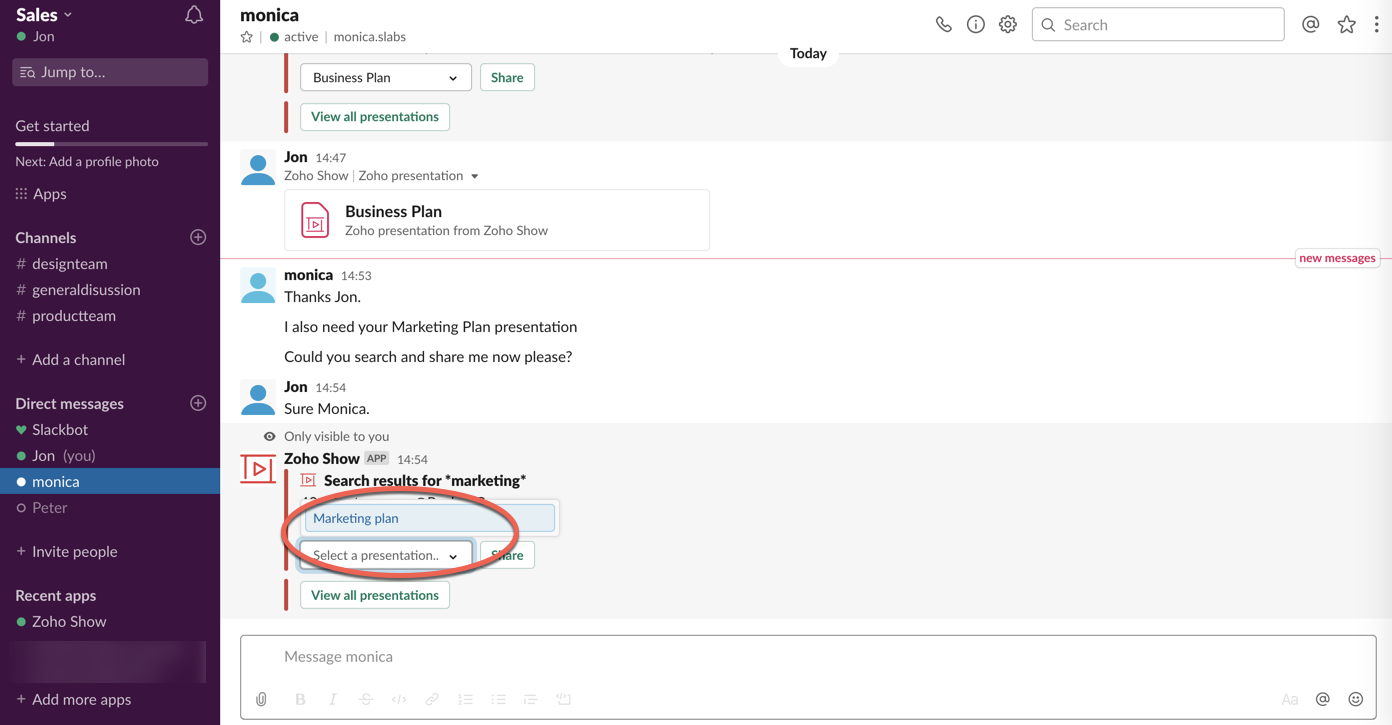The image size is (1392, 725).
Task: Toggle strikethrough formatting in composer
Action: [x=366, y=699]
